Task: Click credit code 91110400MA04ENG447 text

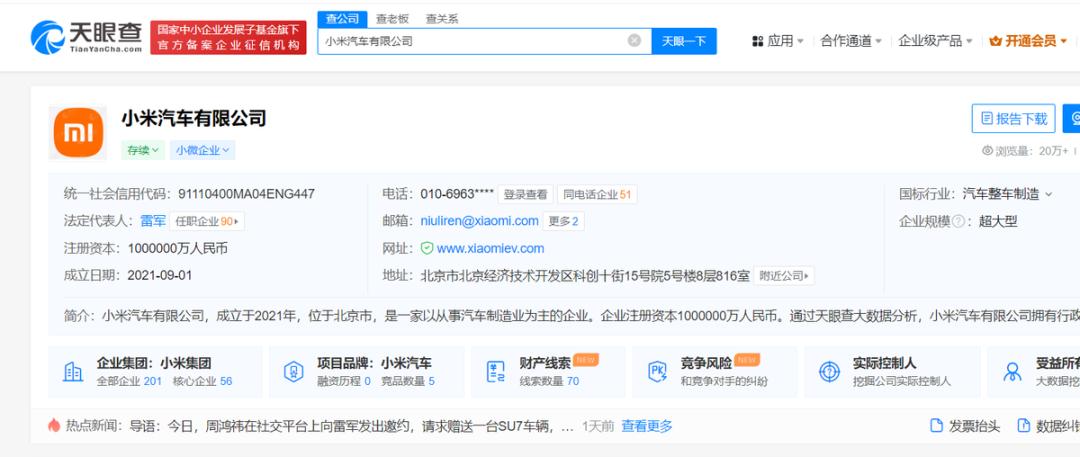Action: pyautogui.click(x=246, y=194)
